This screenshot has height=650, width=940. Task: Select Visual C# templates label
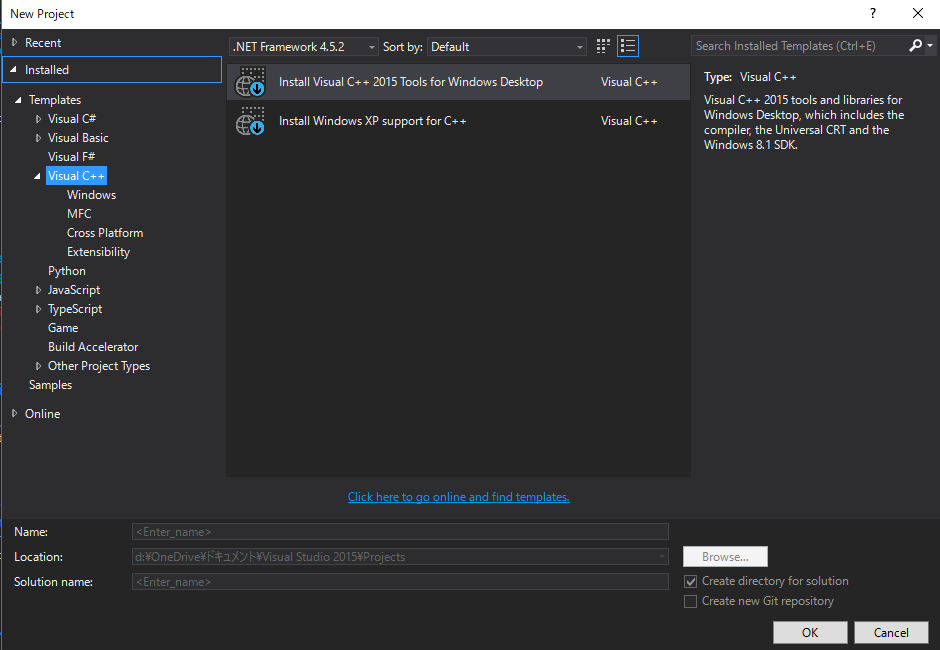(x=72, y=119)
